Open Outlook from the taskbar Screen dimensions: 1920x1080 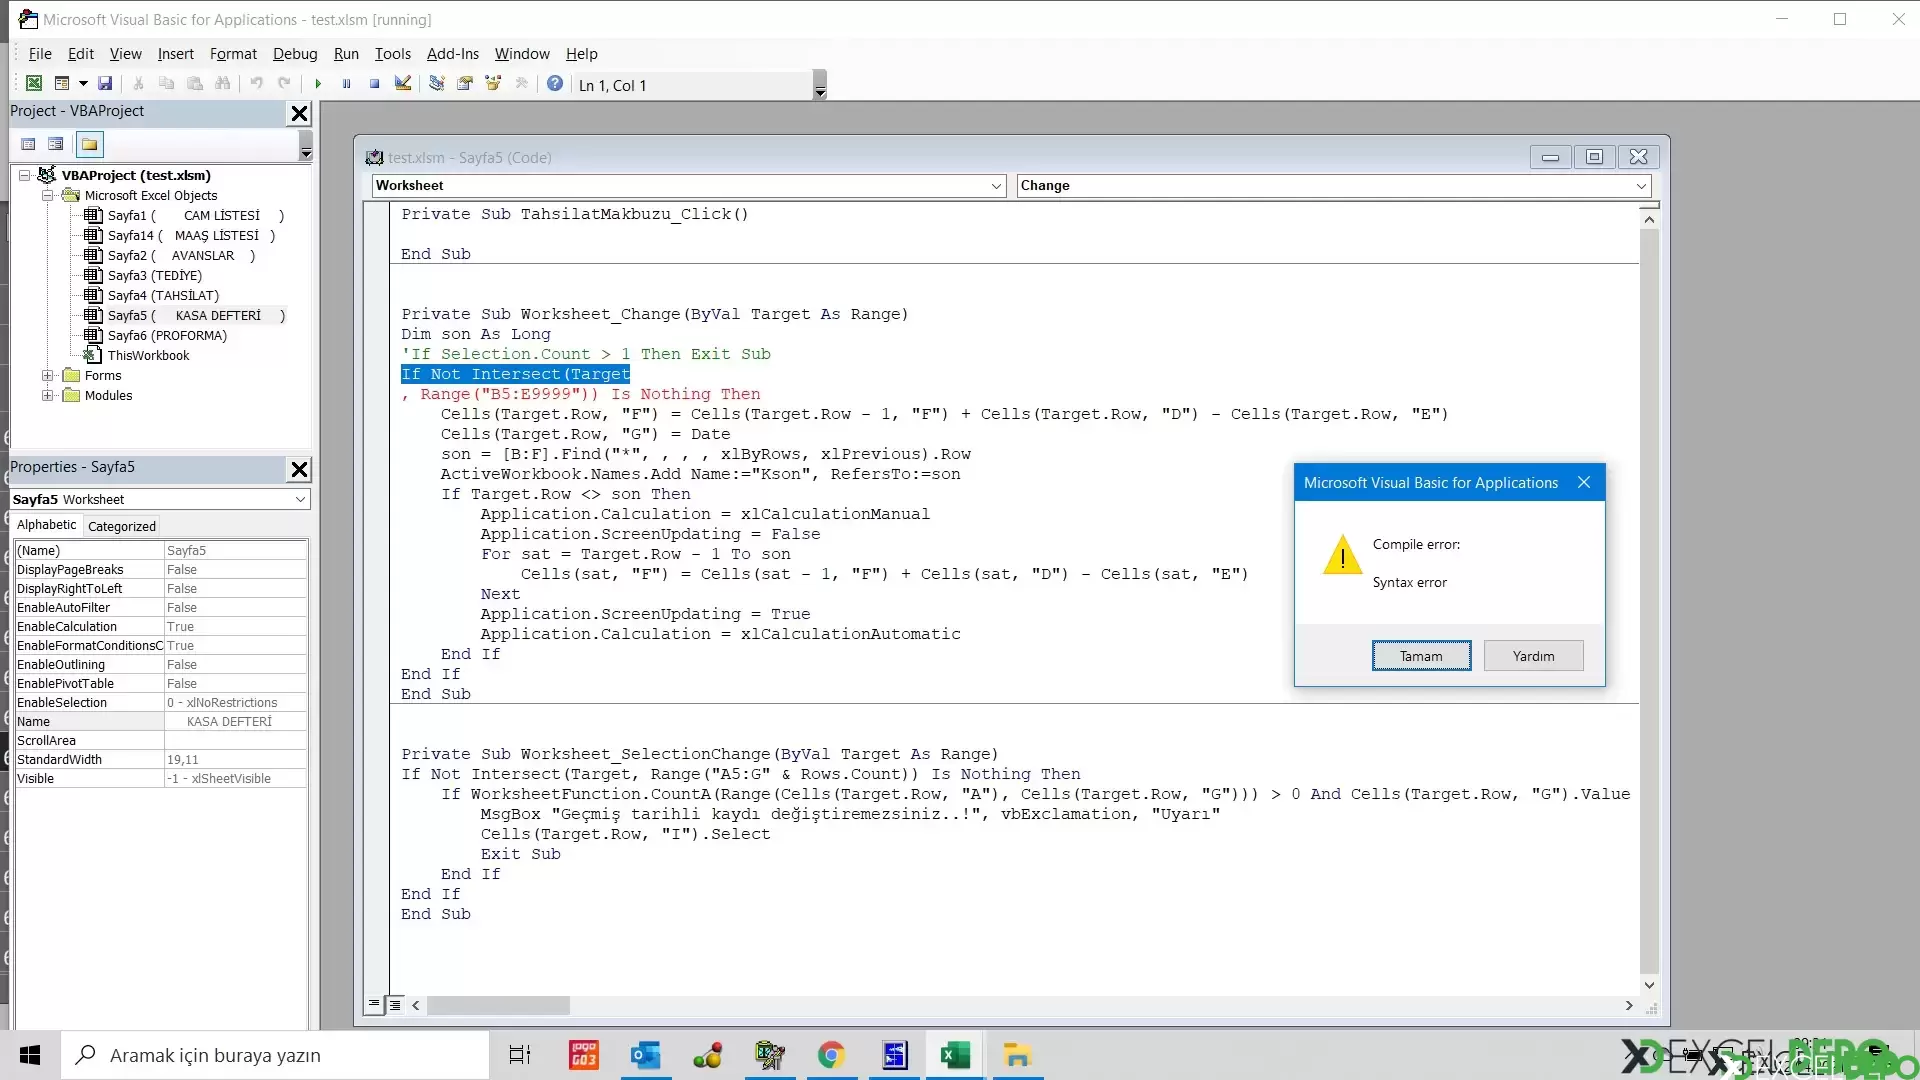(646, 1055)
